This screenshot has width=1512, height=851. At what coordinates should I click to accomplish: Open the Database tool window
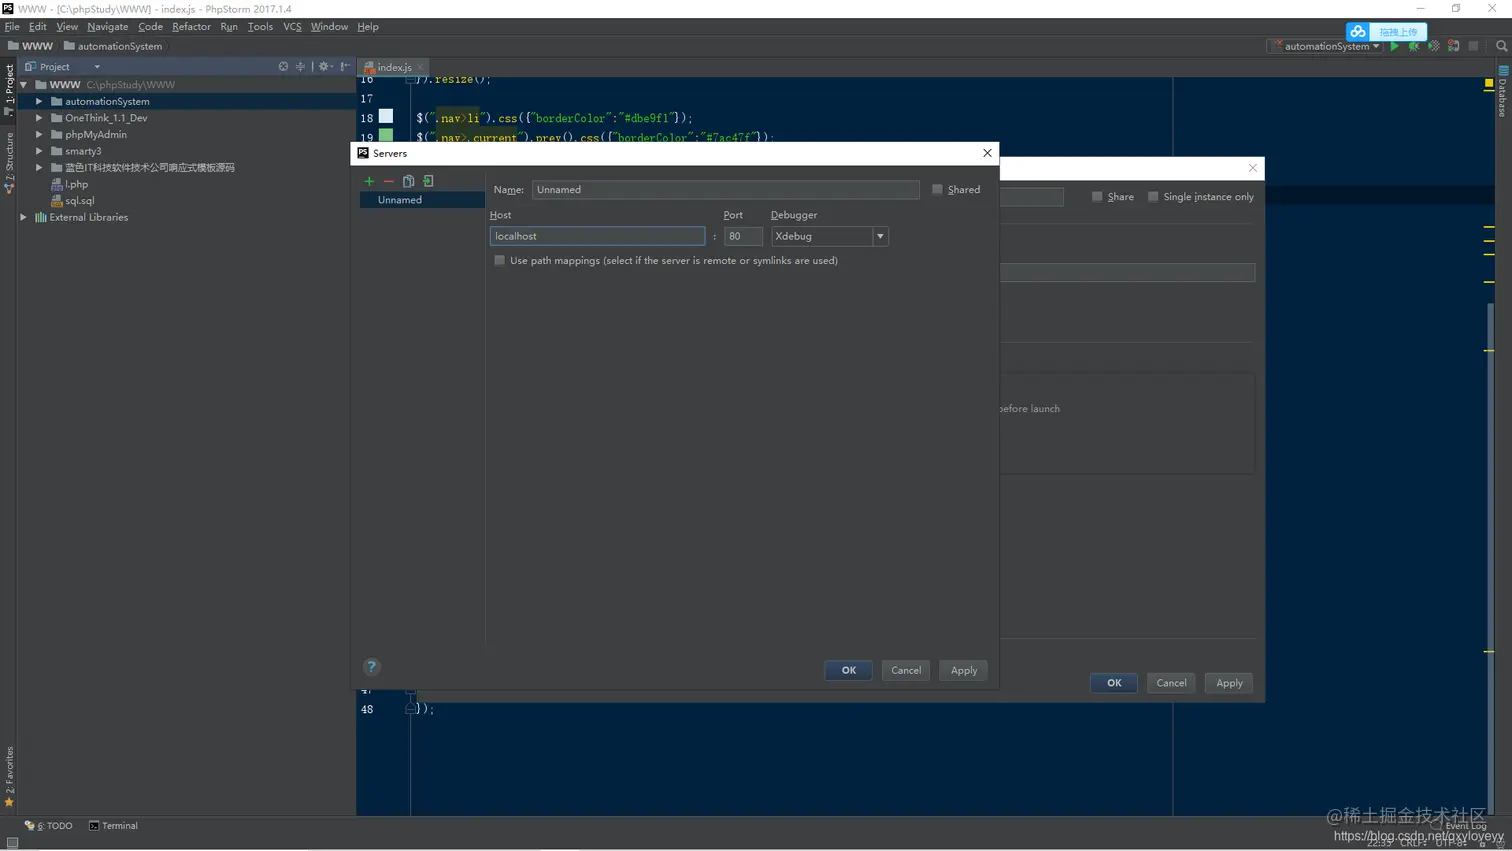1502,92
